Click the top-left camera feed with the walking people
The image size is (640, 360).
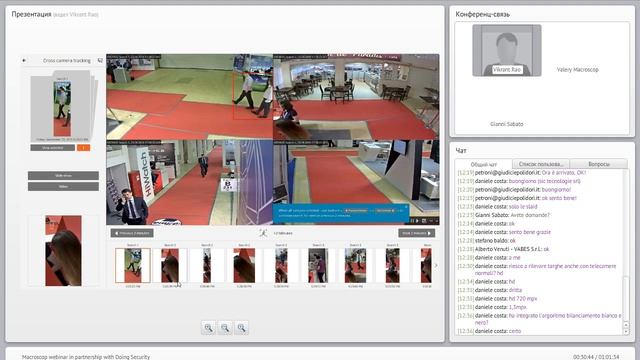[x=189, y=97]
